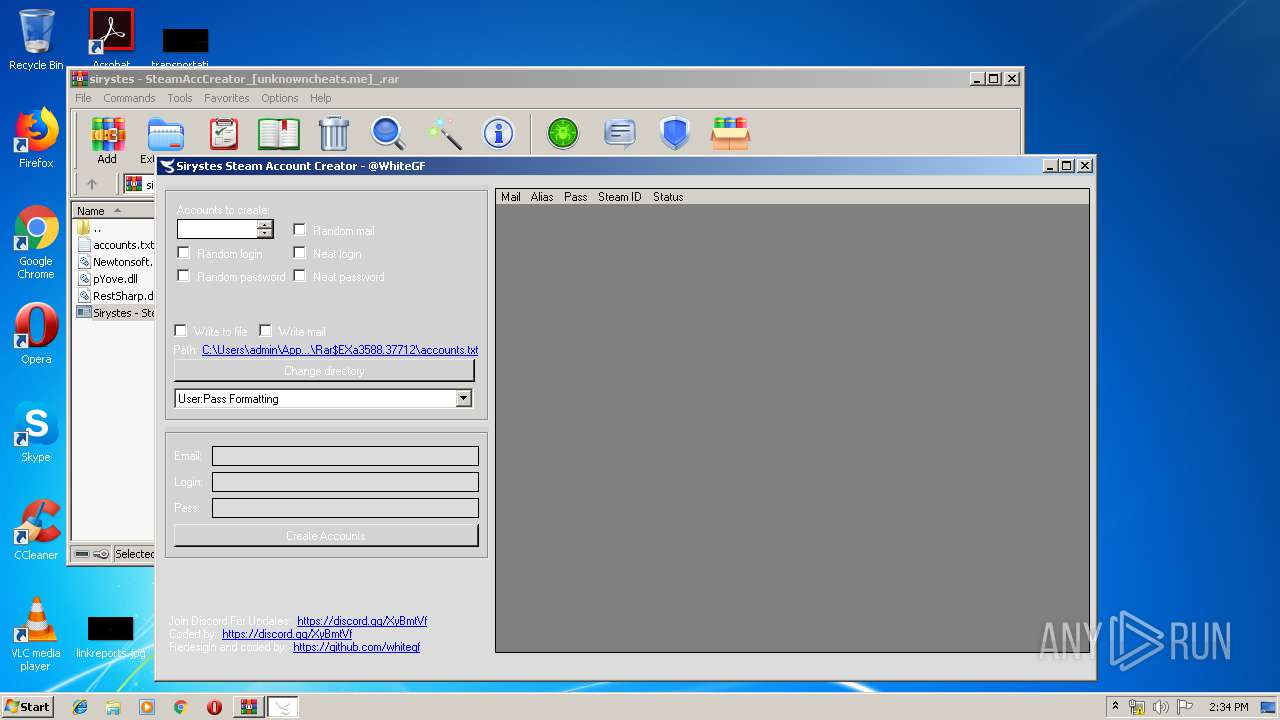Click the Accounts to create number field

217,229
